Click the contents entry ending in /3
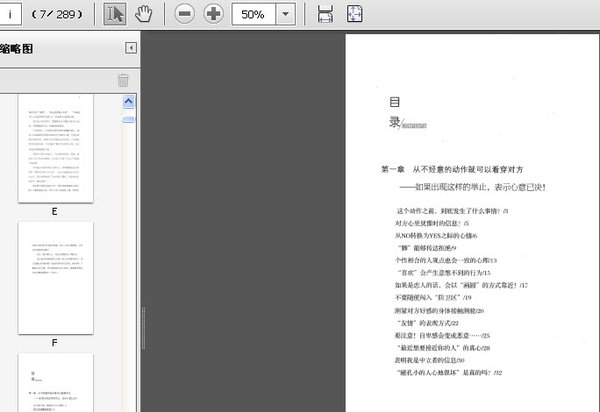Screen dimensions: 600x412 [452, 212]
